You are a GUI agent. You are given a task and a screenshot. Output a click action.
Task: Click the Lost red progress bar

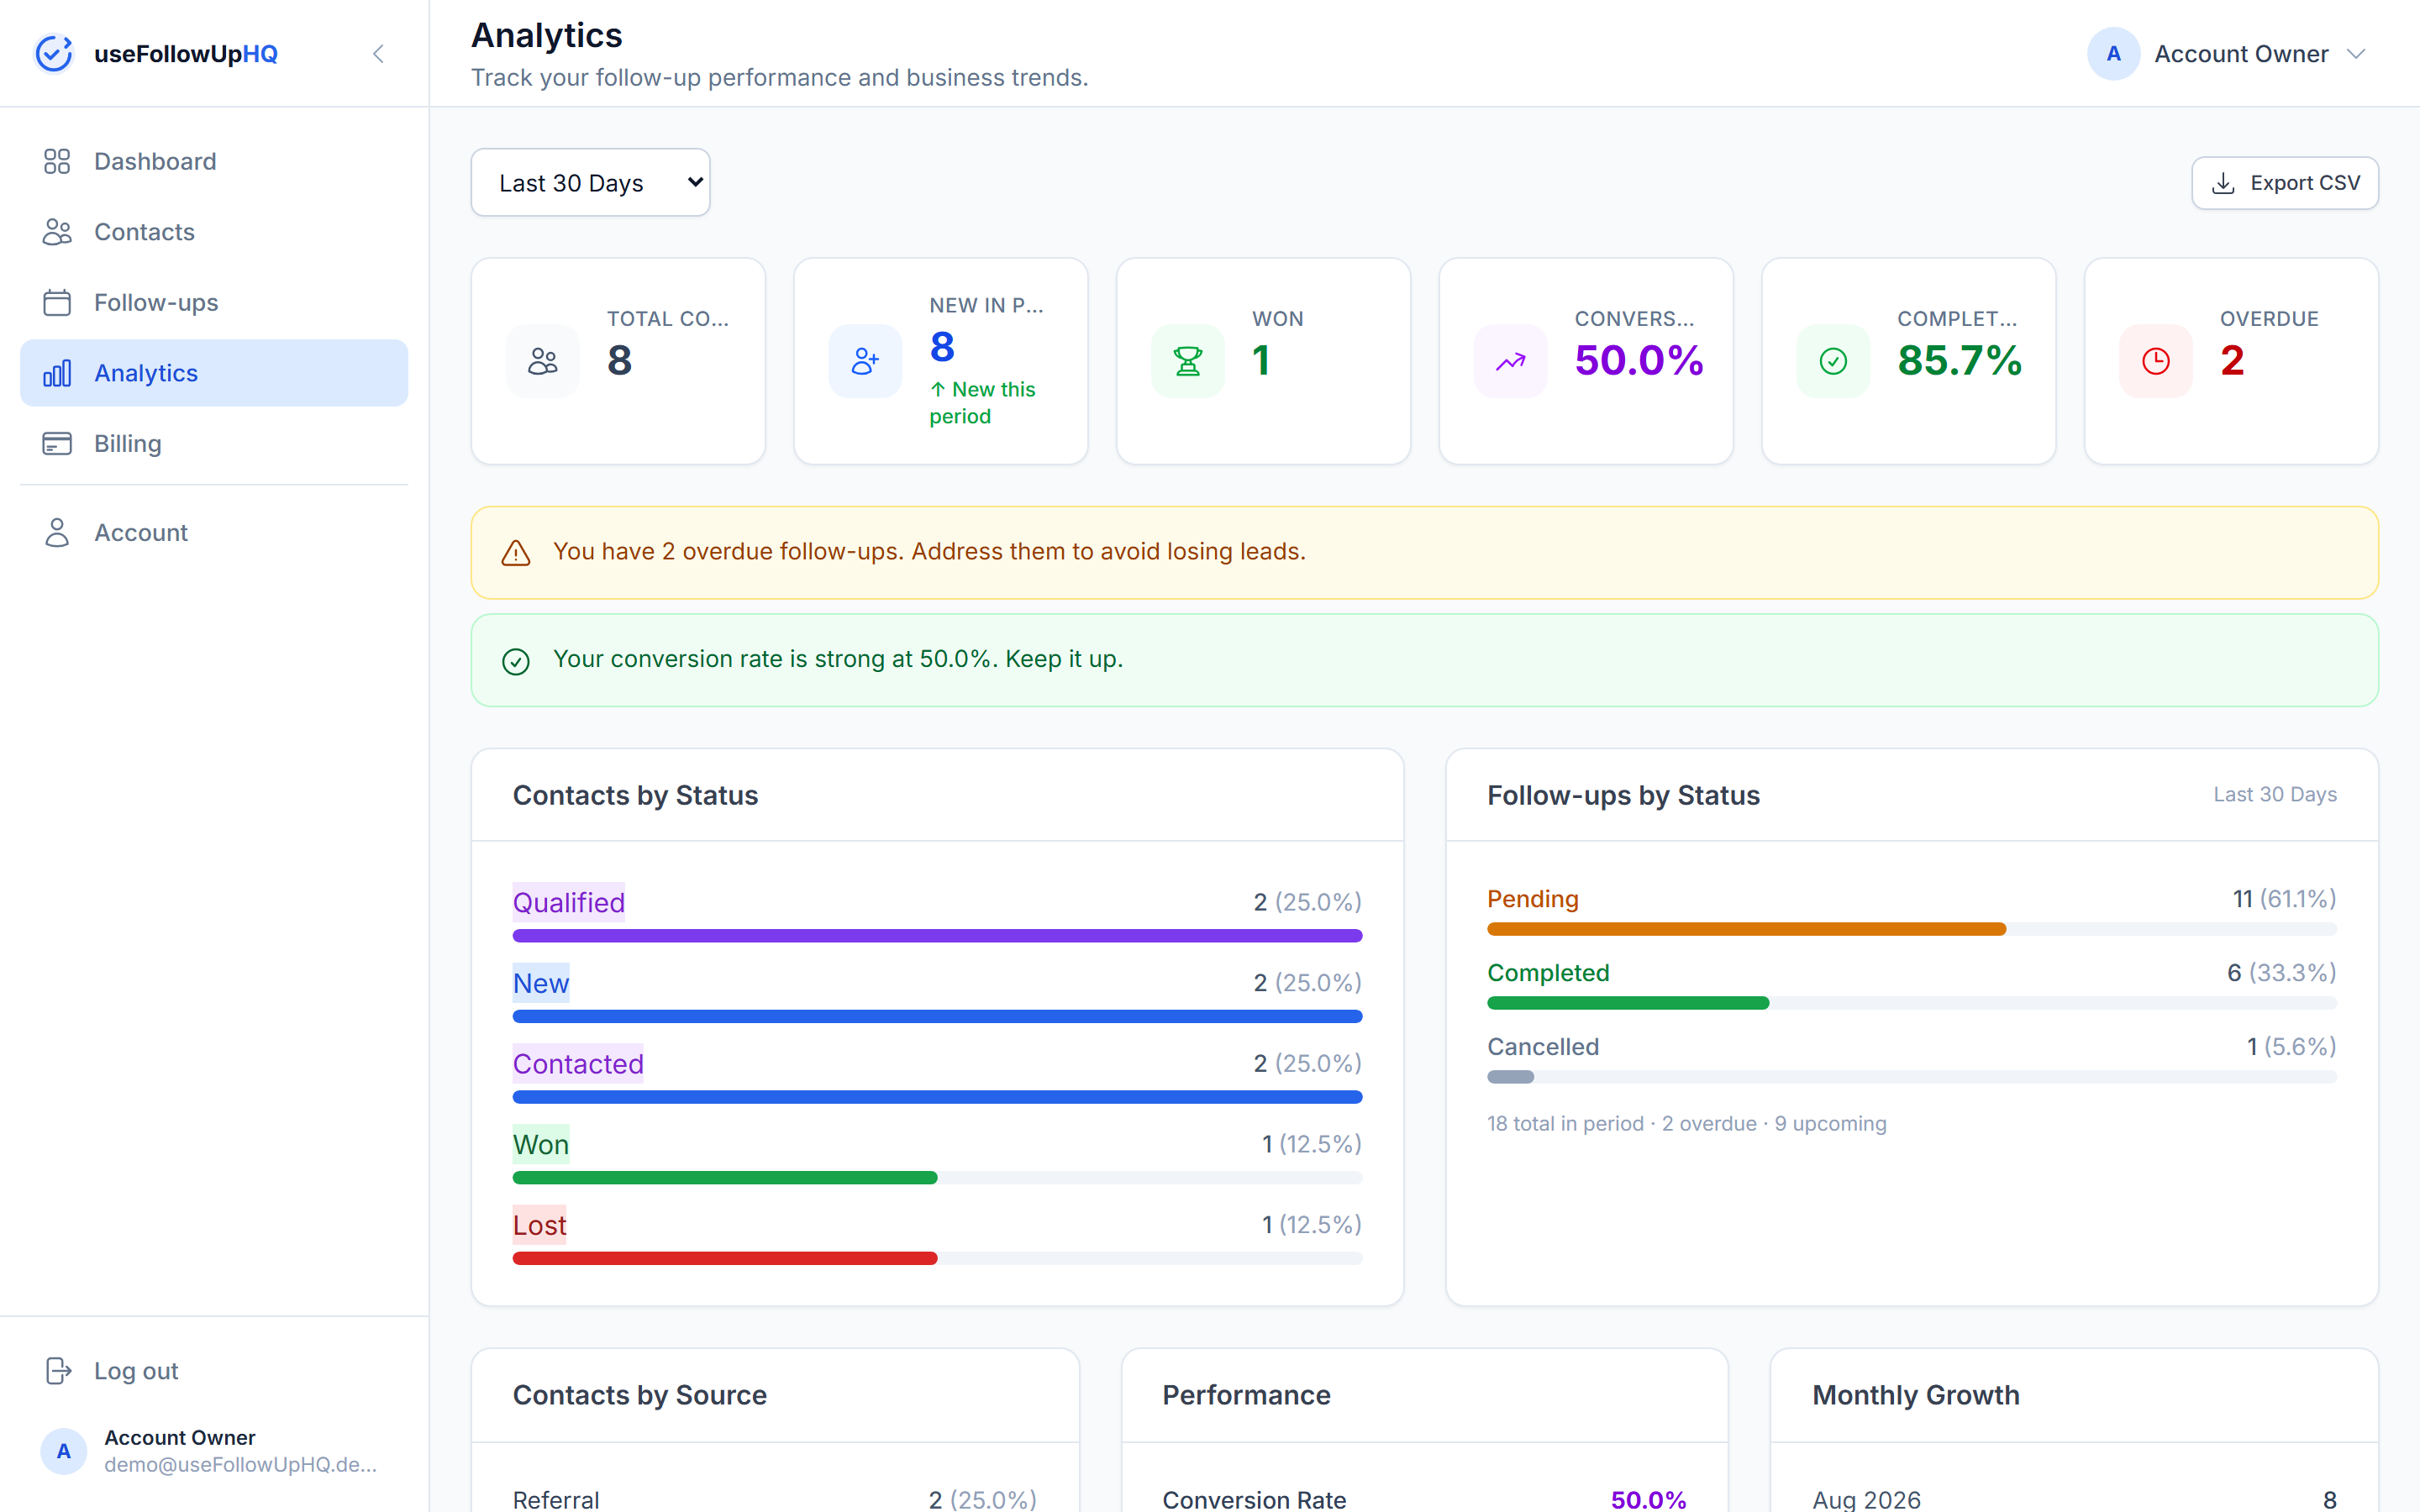click(725, 1258)
